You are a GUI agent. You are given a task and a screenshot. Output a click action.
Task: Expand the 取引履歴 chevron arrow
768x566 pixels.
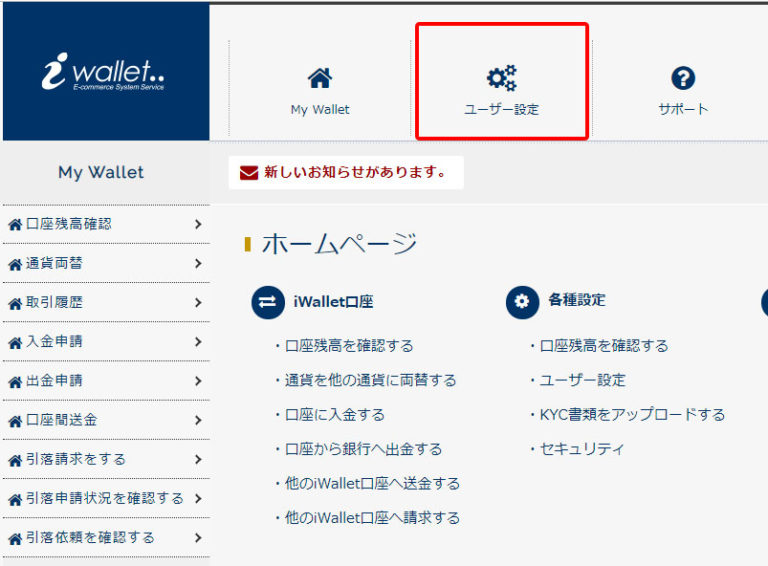(198, 303)
